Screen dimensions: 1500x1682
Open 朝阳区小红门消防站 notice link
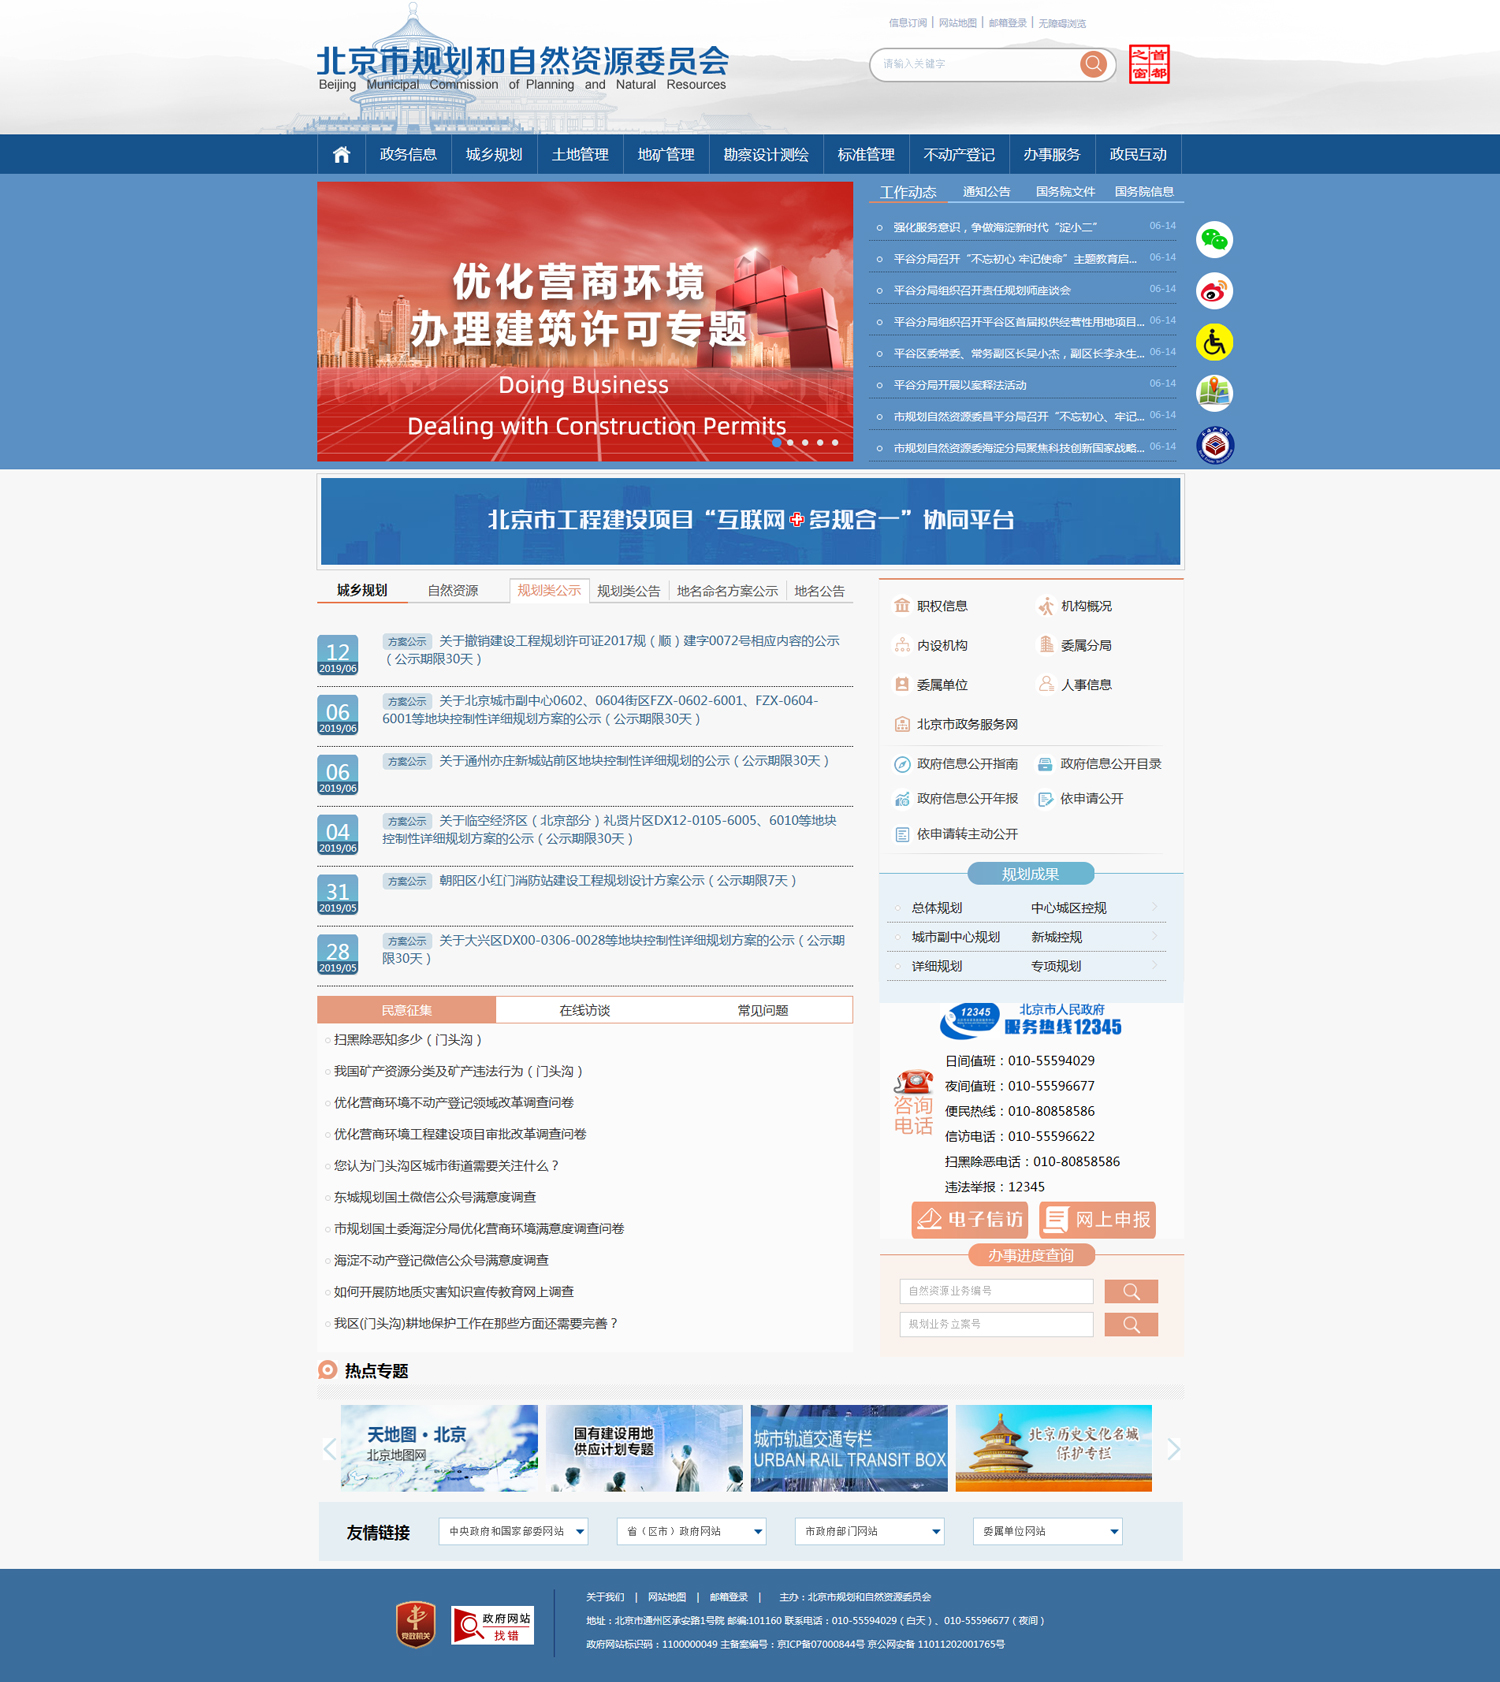[618, 881]
